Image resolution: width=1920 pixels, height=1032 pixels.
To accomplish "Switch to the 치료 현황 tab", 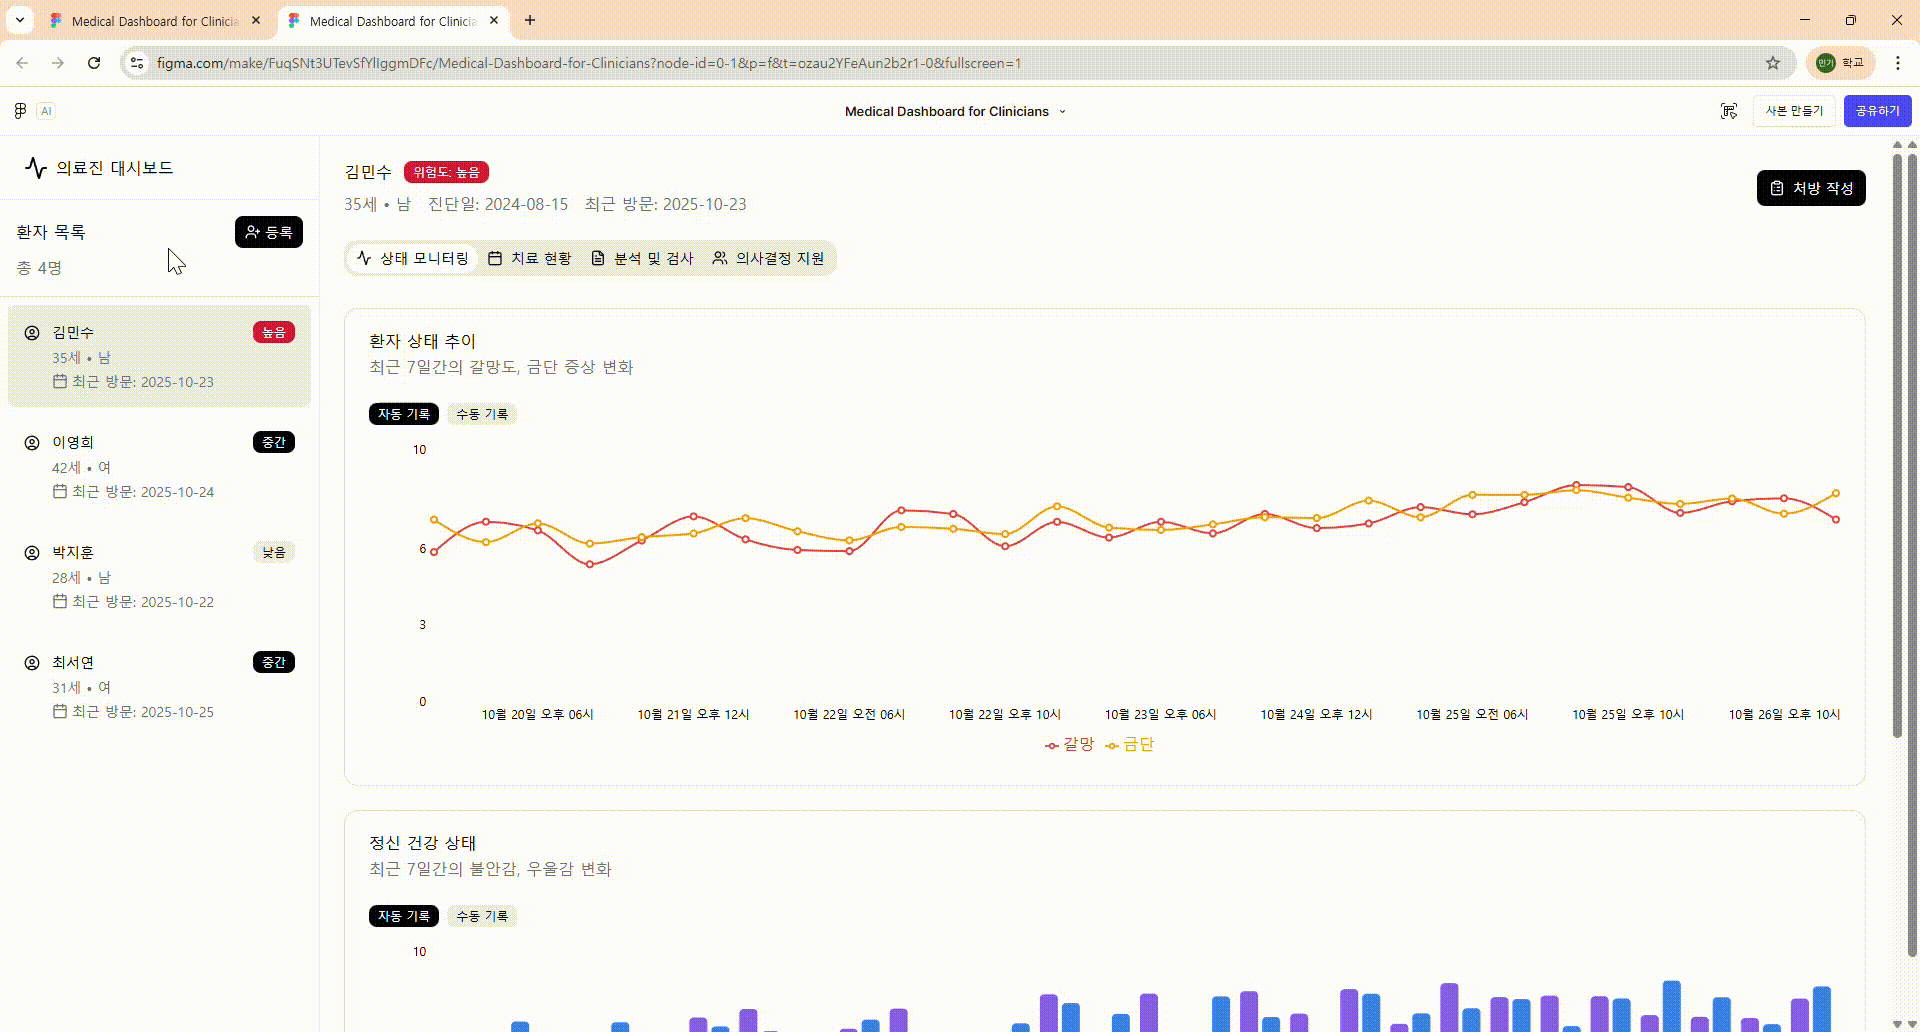I will 530,258.
